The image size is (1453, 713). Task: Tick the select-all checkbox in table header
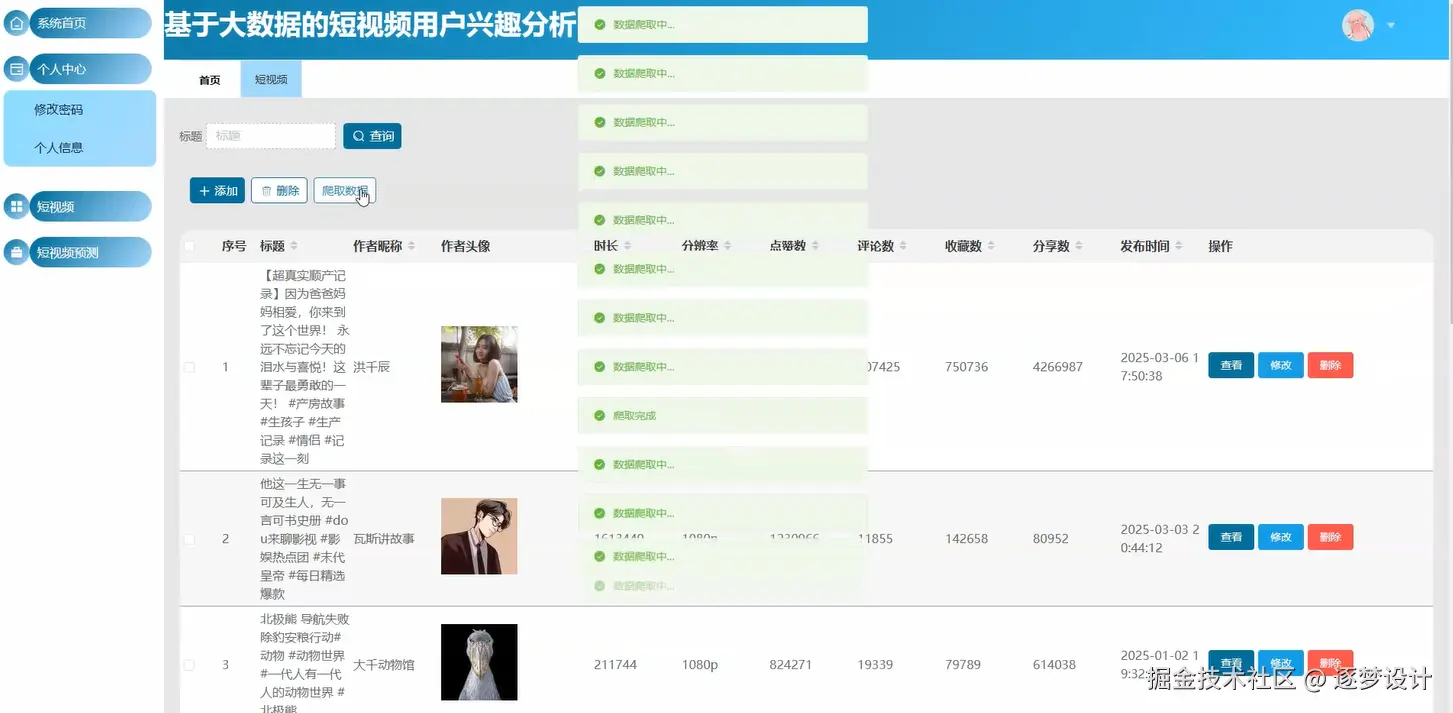point(190,246)
